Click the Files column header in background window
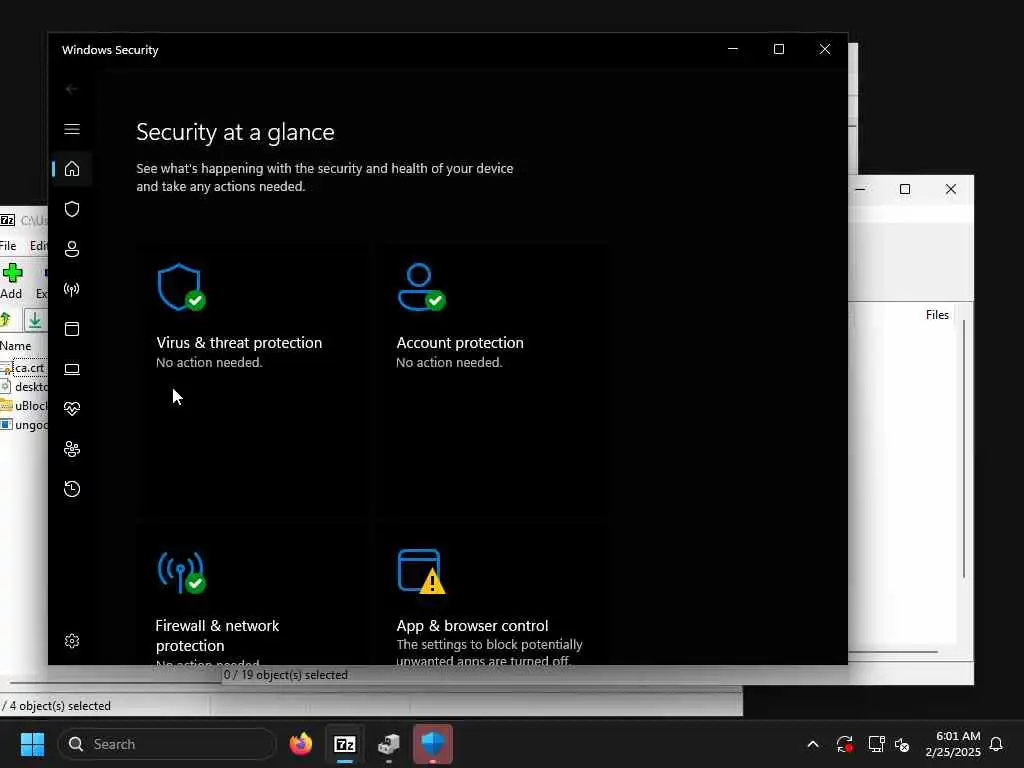The height and width of the screenshot is (768, 1024). coord(936,315)
